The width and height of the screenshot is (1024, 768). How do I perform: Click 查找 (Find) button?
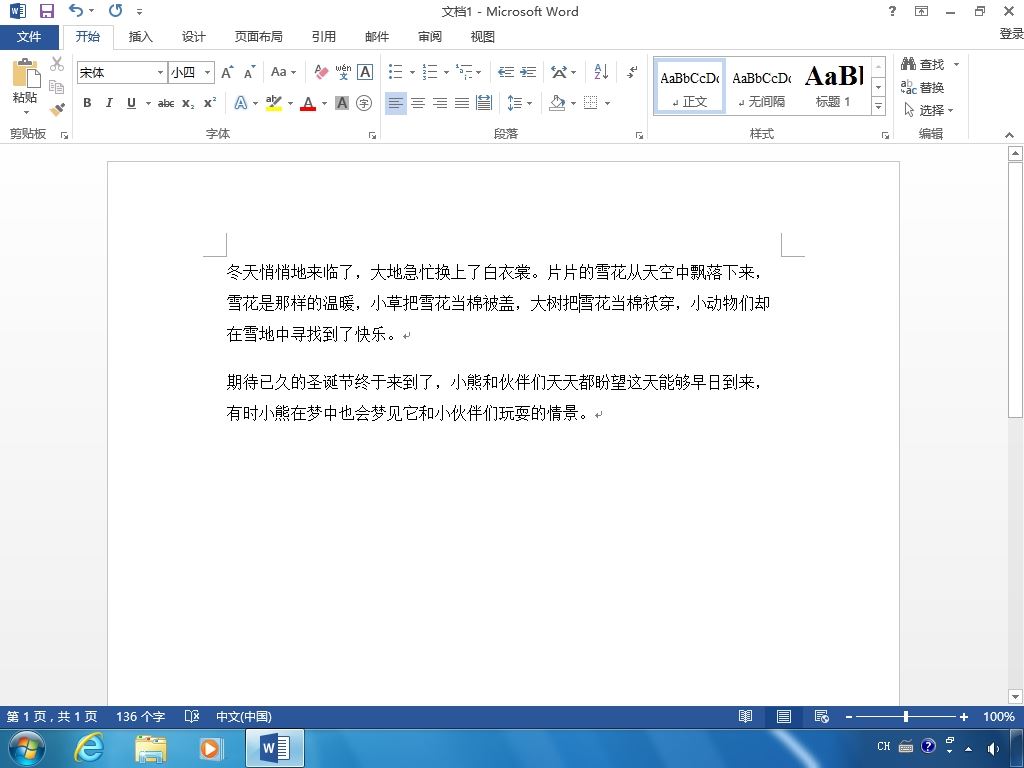click(x=923, y=64)
